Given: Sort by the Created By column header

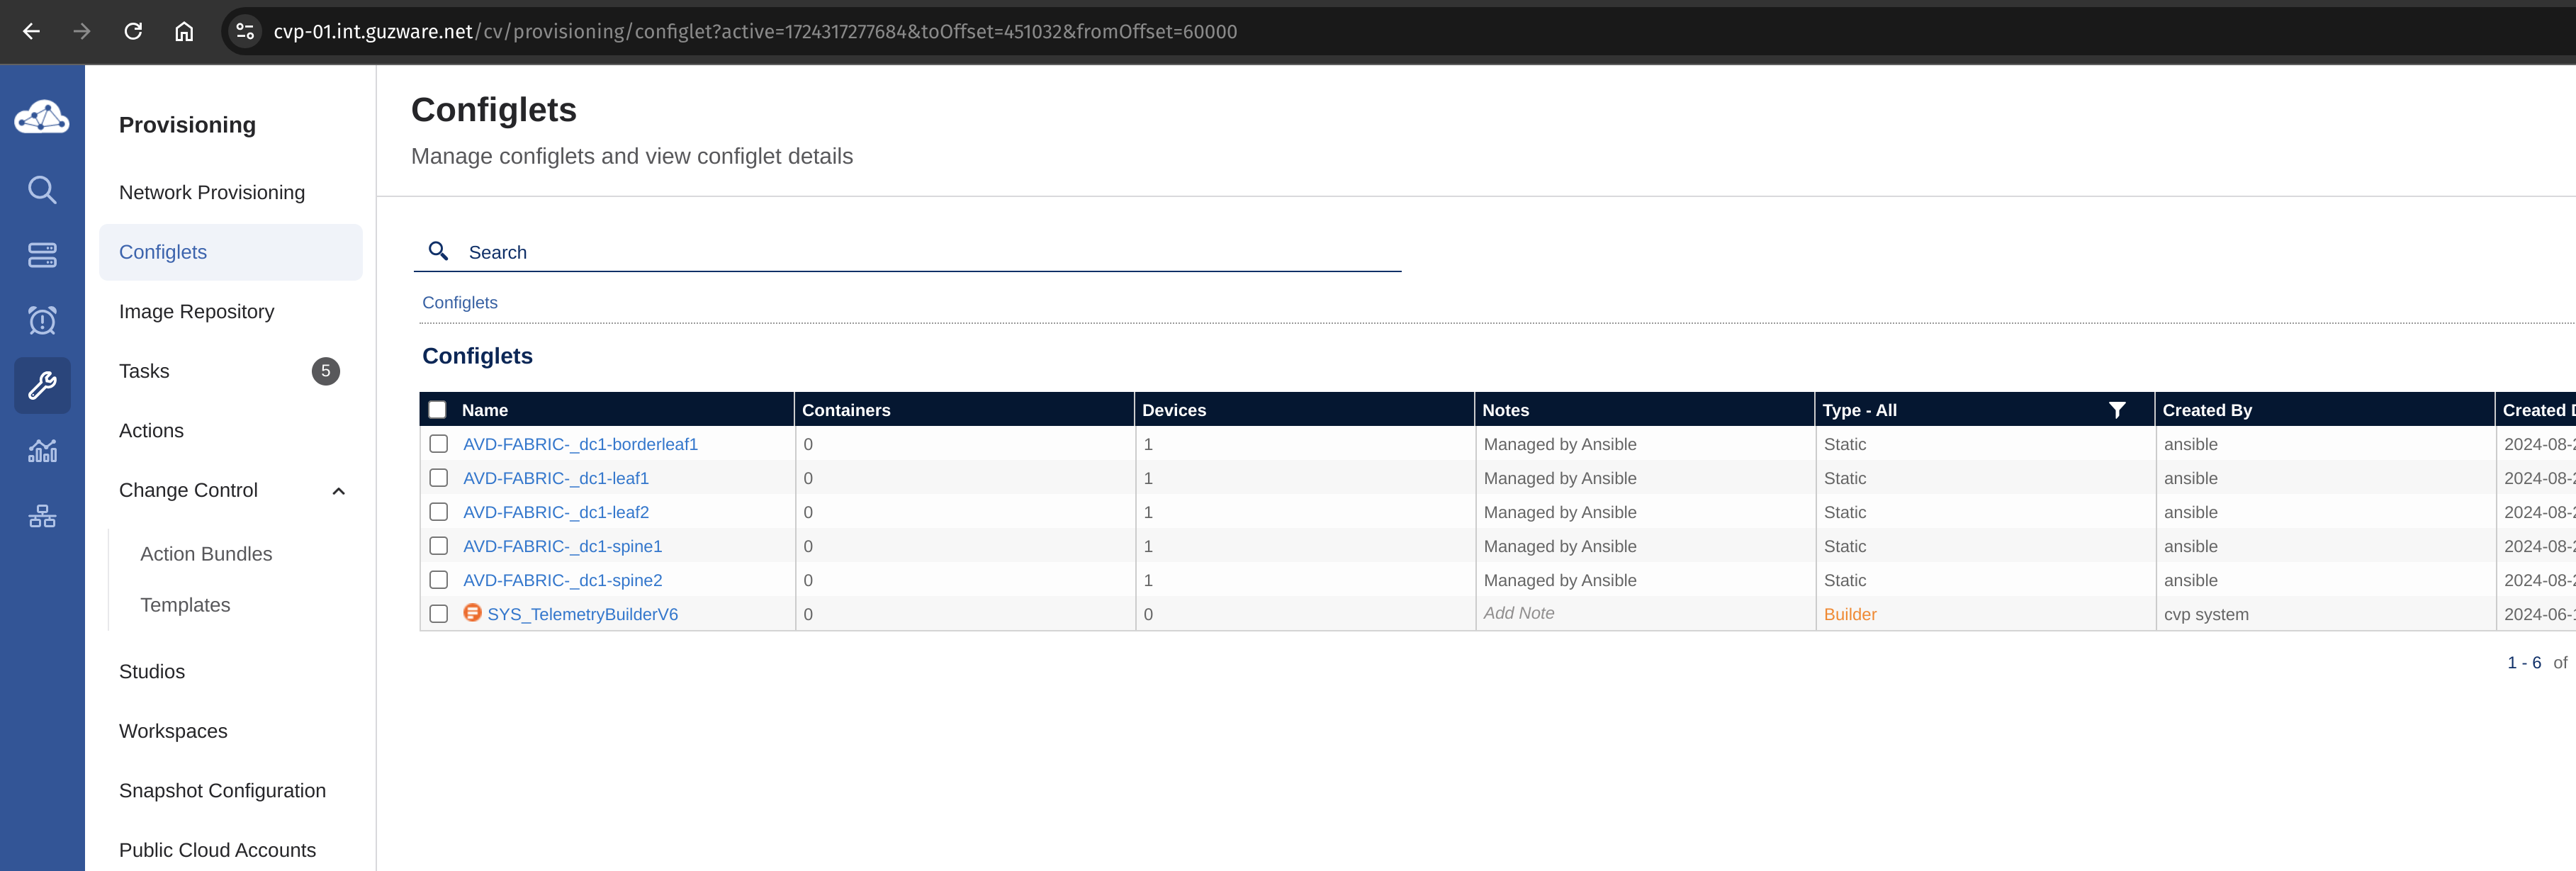Looking at the screenshot, I should tap(2207, 410).
